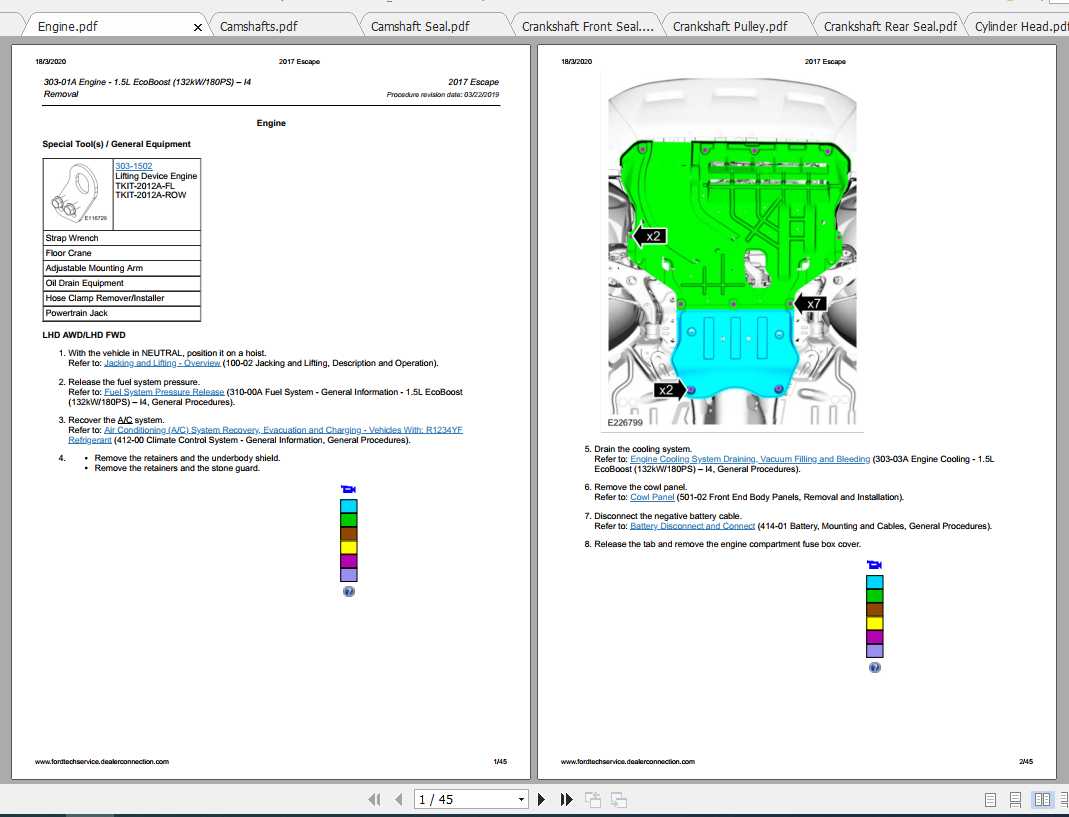Click the next page arrow
This screenshot has height=817, width=1069.
coord(542,799)
